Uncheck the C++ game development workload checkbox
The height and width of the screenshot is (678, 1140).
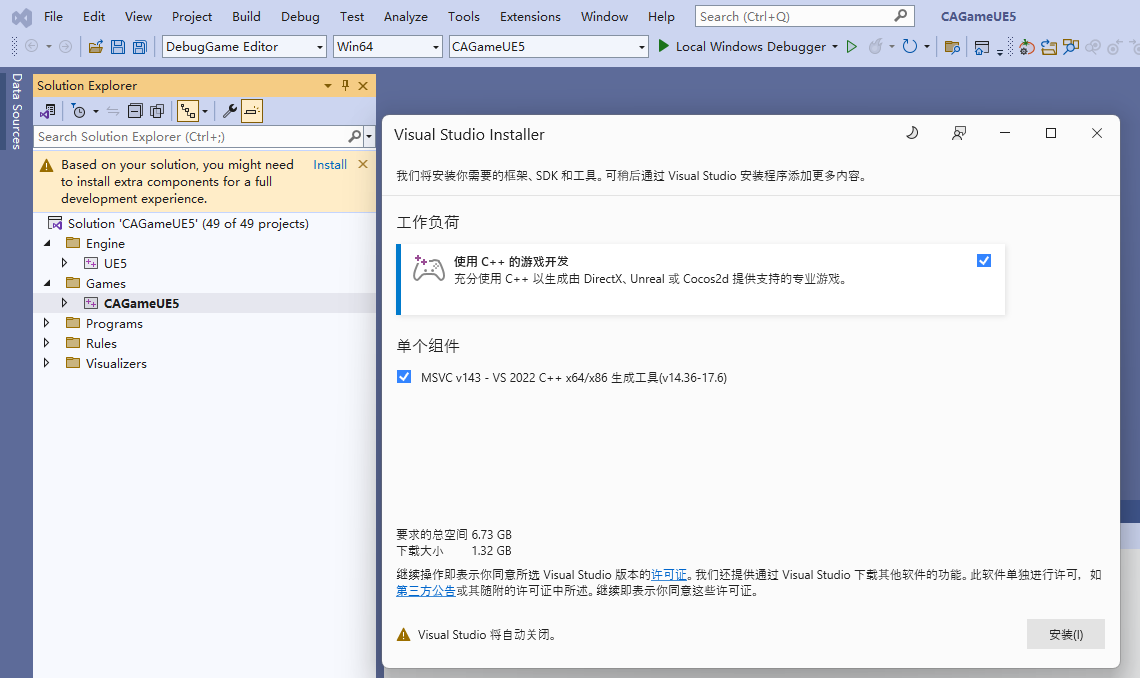click(984, 260)
